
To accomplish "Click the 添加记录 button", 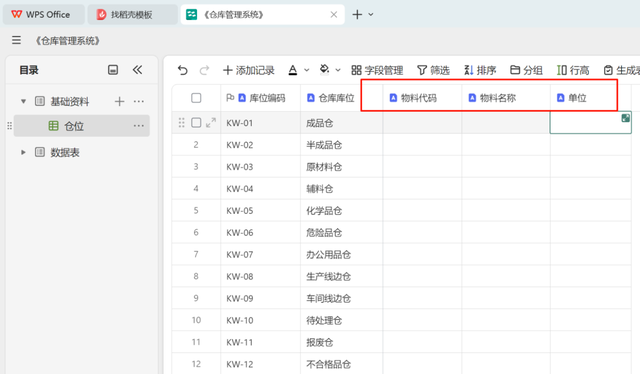I will pos(249,70).
